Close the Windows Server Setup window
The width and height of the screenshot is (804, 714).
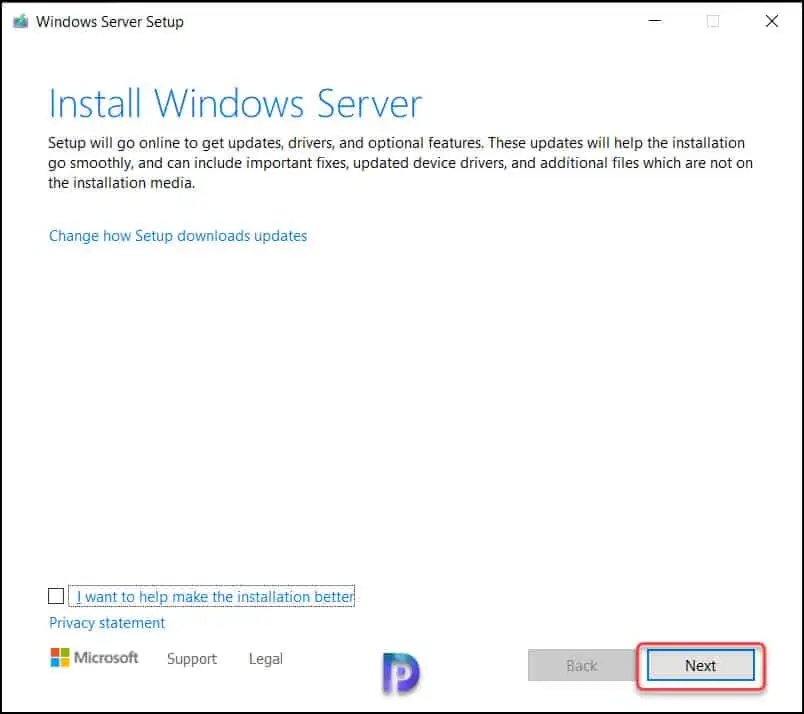point(772,21)
